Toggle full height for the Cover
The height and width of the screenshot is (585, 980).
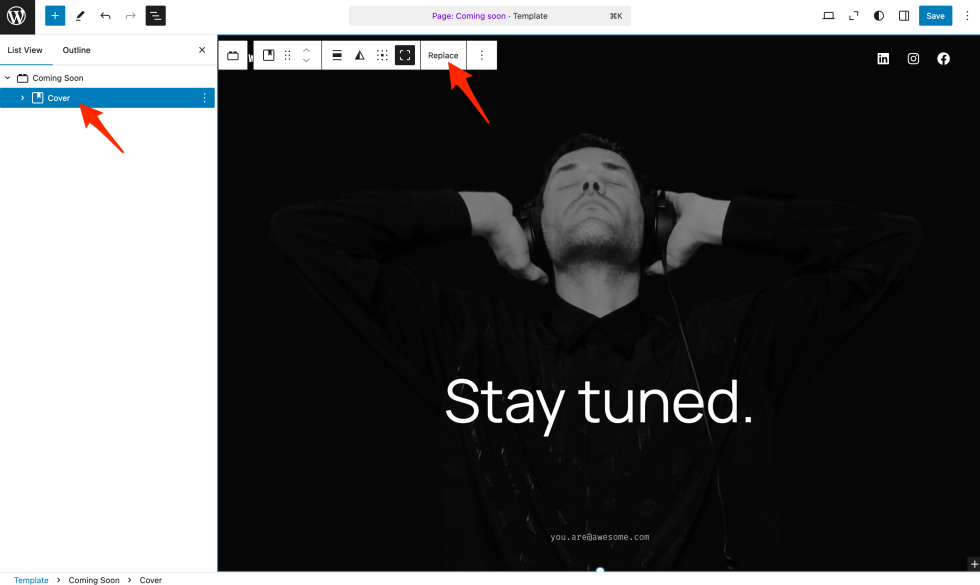tap(405, 56)
